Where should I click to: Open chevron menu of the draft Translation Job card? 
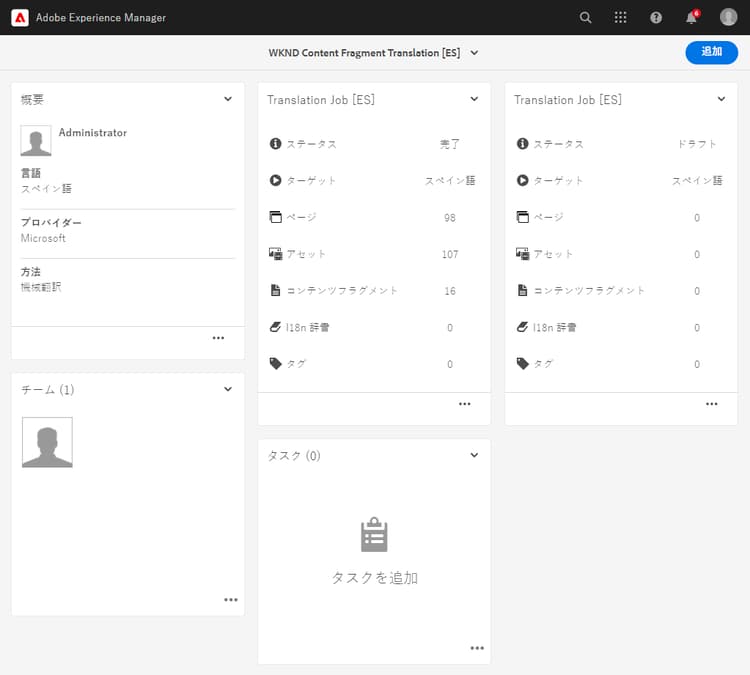pyautogui.click(x=721, y=99)
